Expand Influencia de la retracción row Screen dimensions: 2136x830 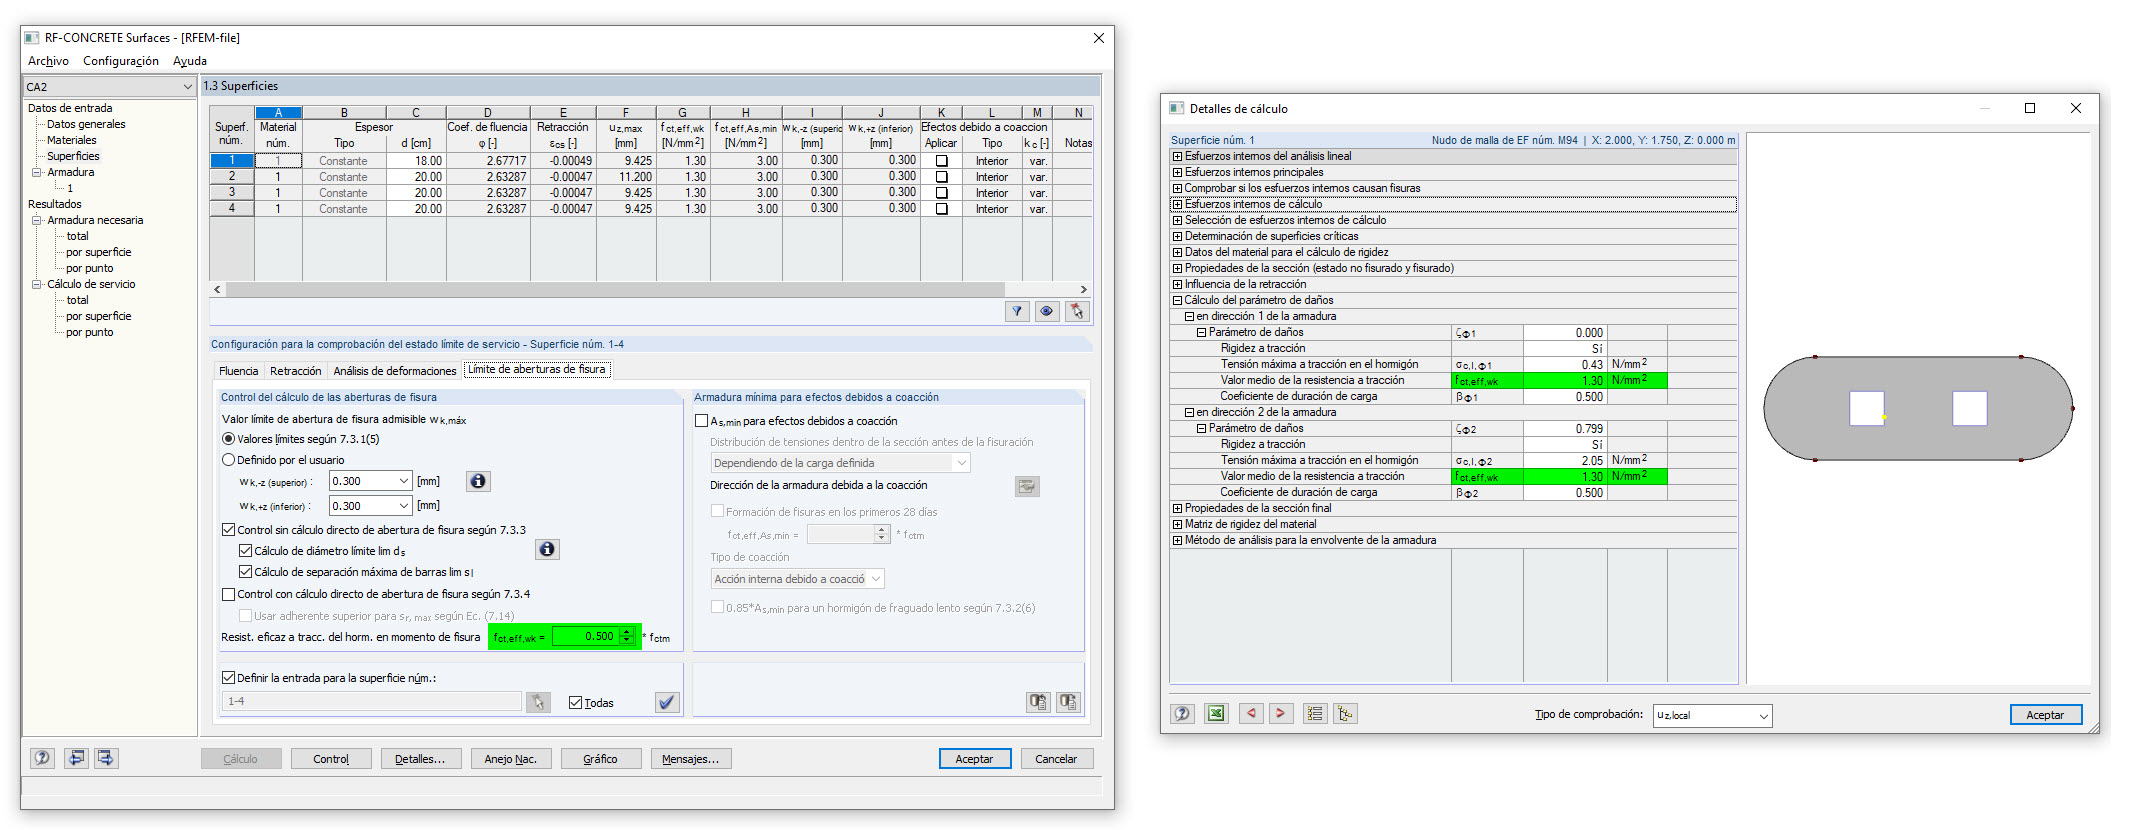point(1177,284)
